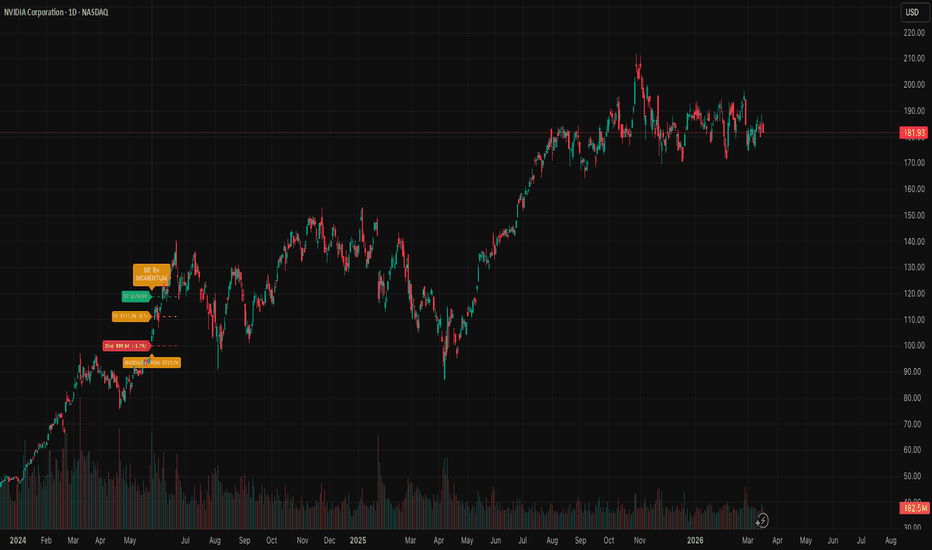Click the 210.00 price level on price scale
932x550 pixels.
(x=914, y=58)
